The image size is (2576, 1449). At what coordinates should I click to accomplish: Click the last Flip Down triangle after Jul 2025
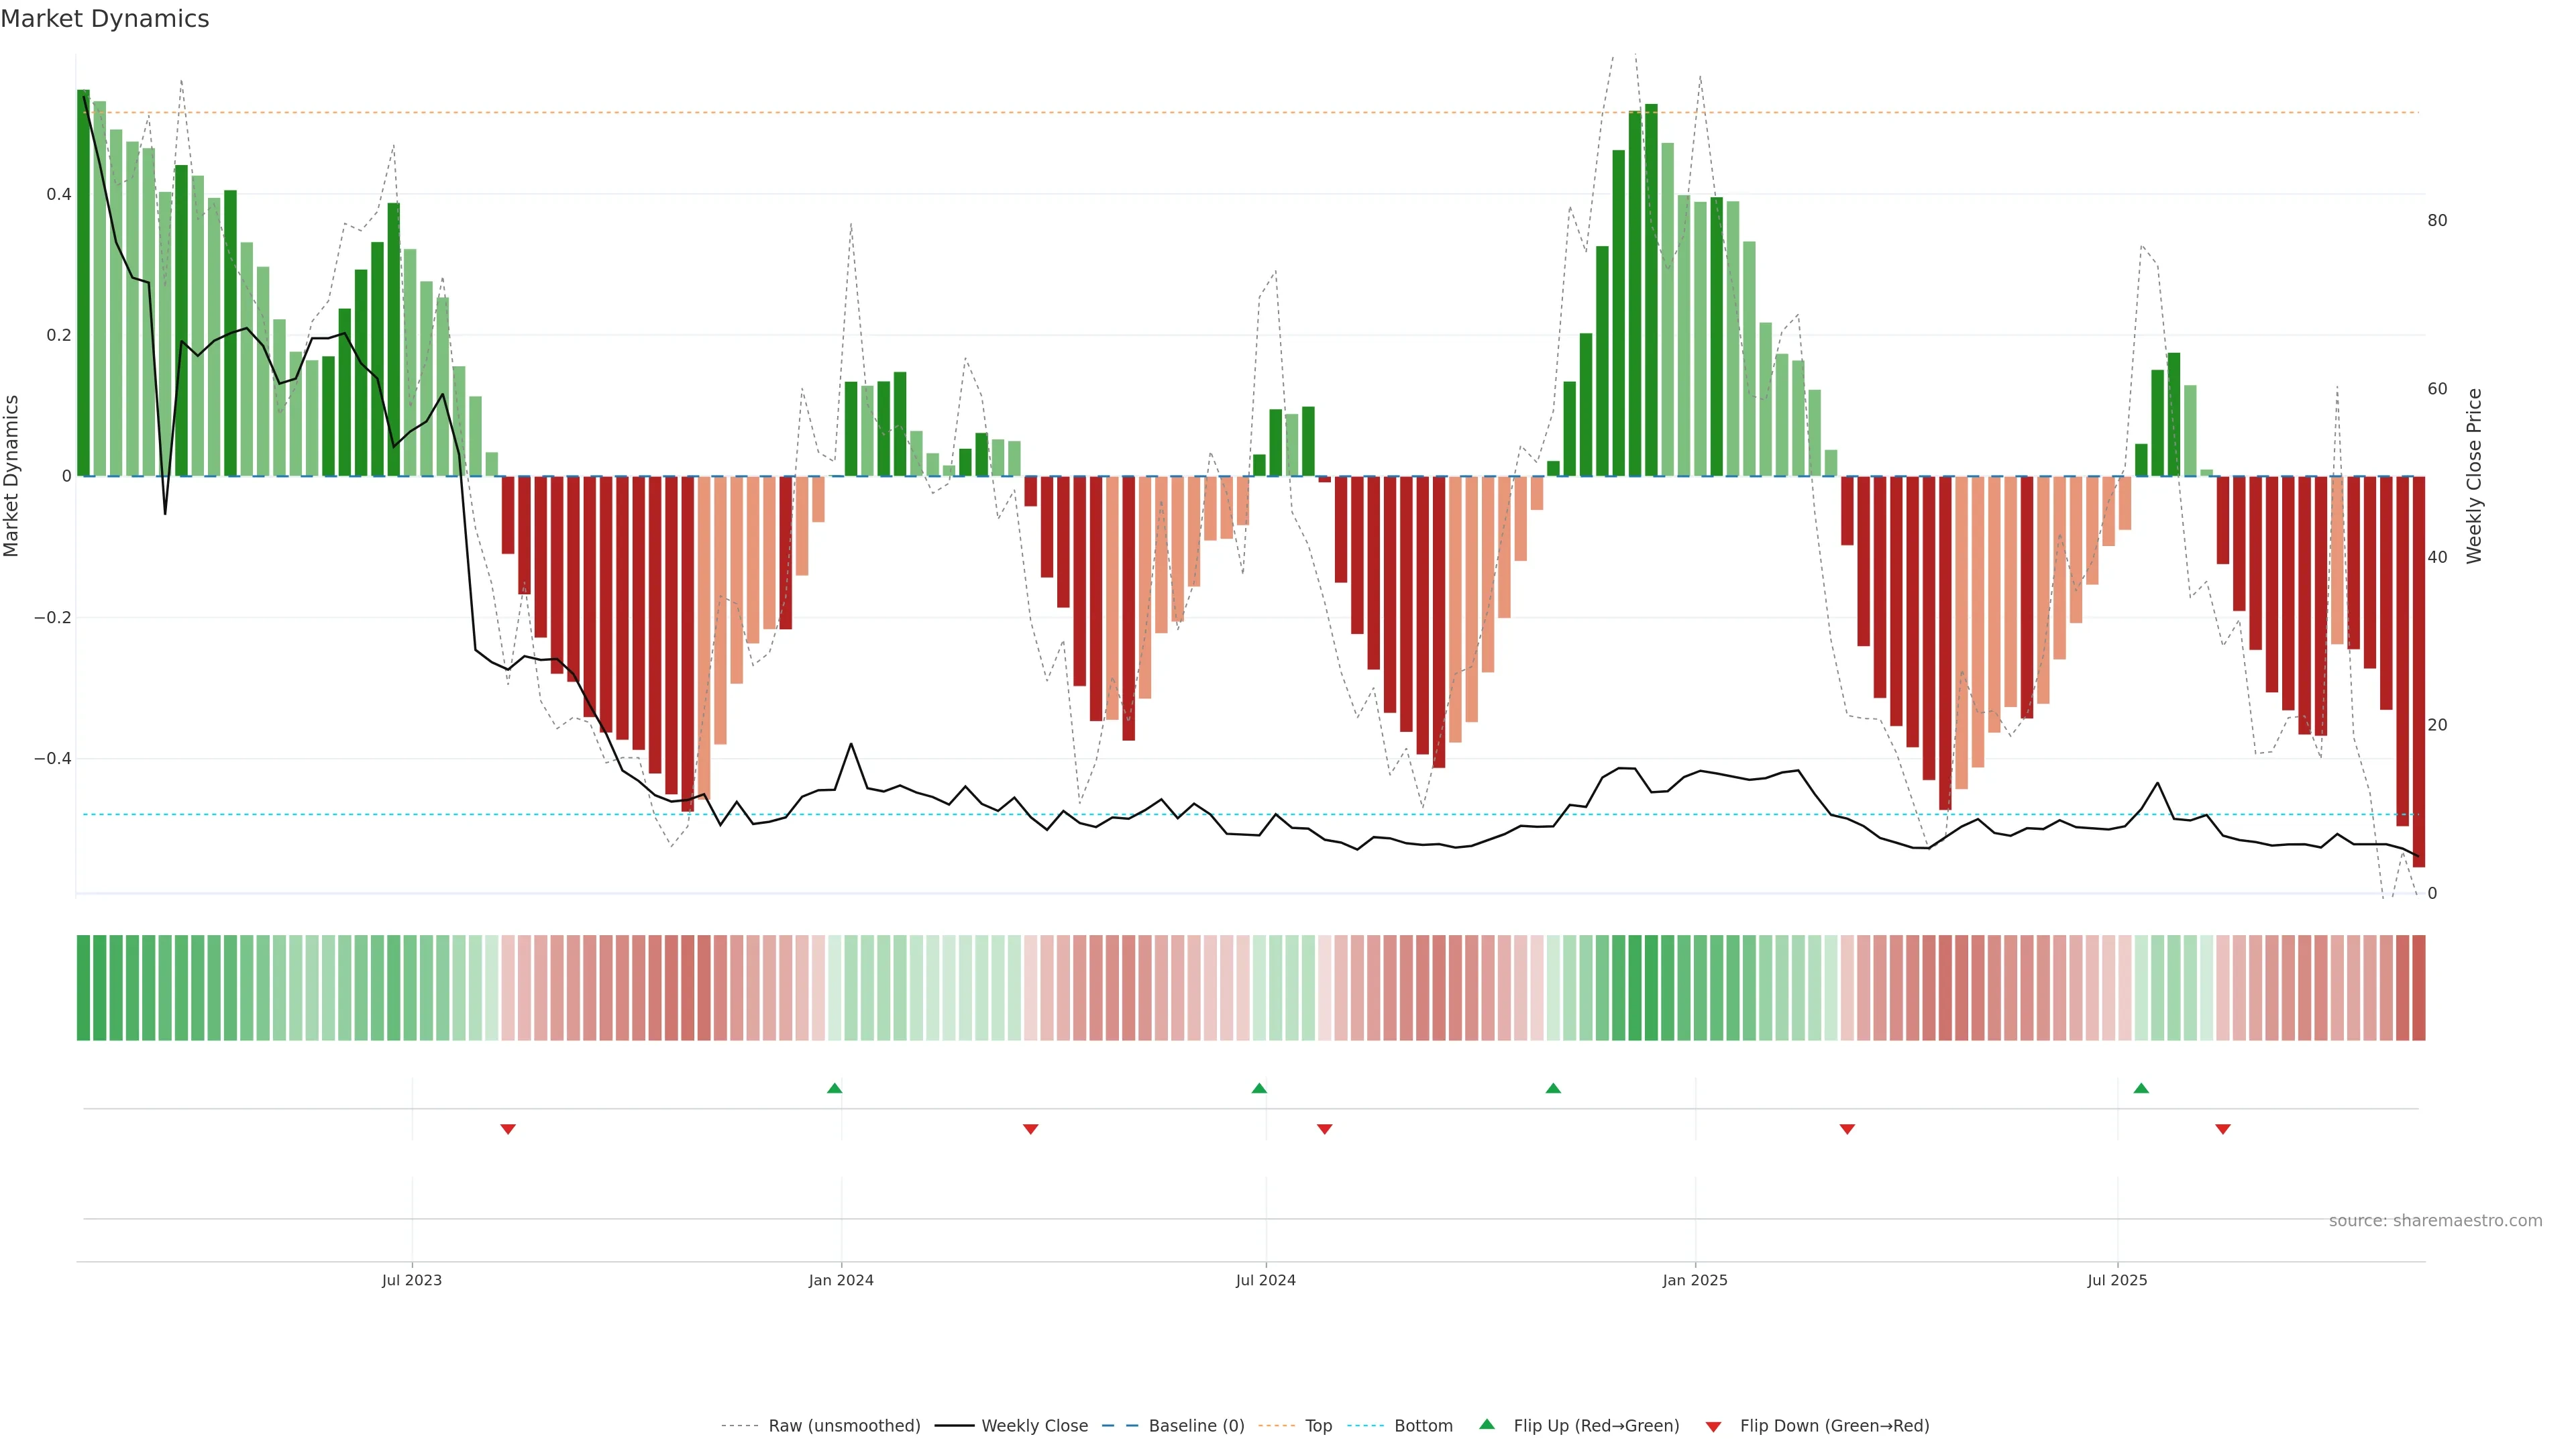pyautogui.click(x=2223, y=1129)
